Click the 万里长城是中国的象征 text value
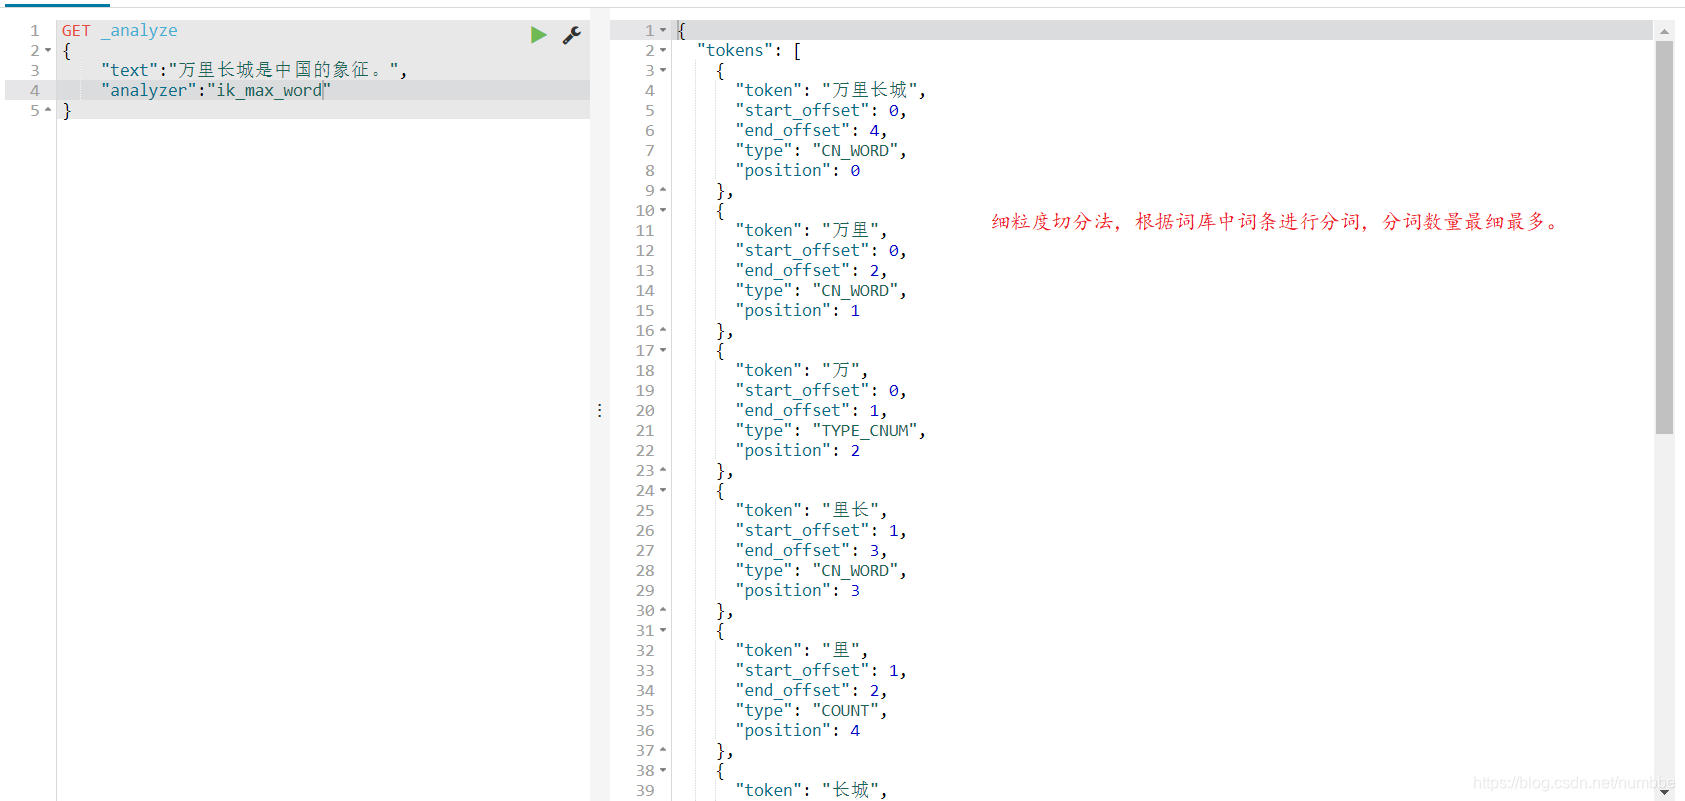Screen dimensions: 1685x801 [283, 70]
